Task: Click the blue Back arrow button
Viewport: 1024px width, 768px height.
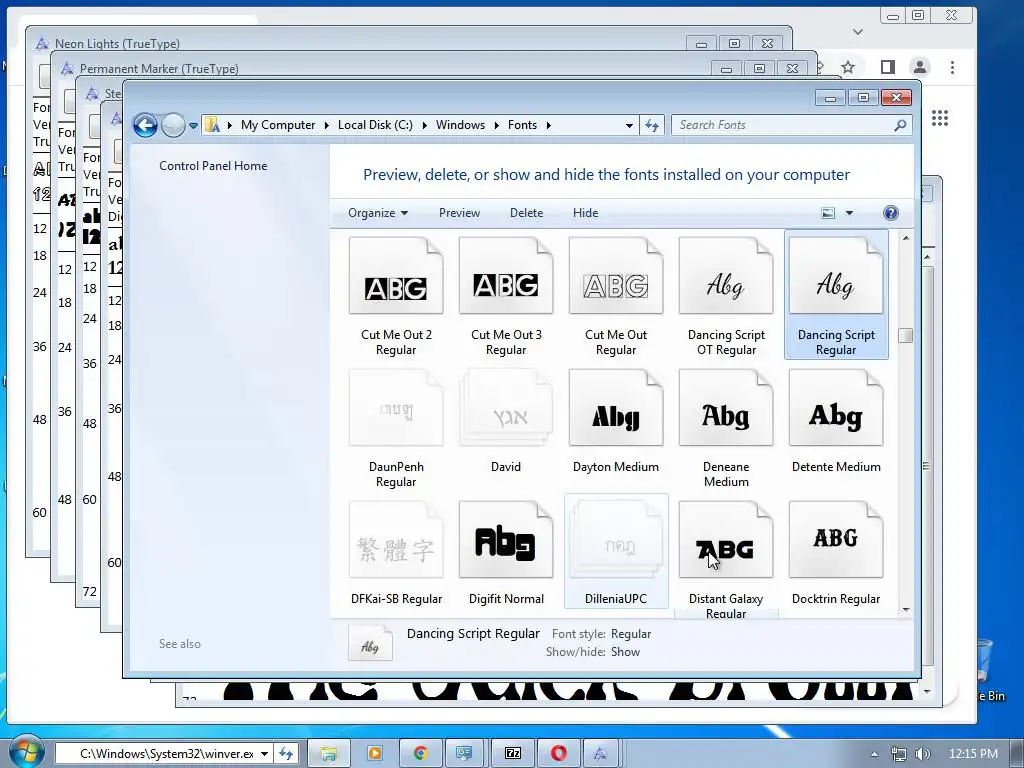Action: pos(145,125)
